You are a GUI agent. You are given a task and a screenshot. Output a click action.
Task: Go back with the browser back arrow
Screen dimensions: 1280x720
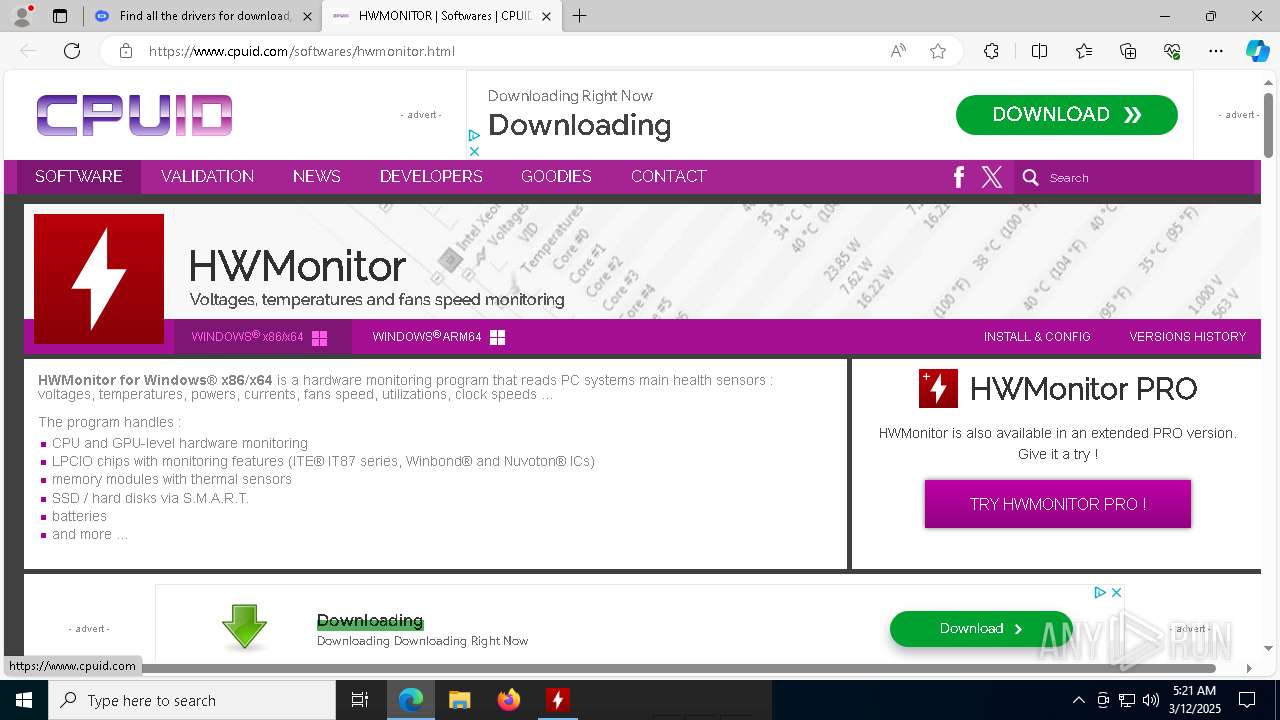tap(28, 51)
